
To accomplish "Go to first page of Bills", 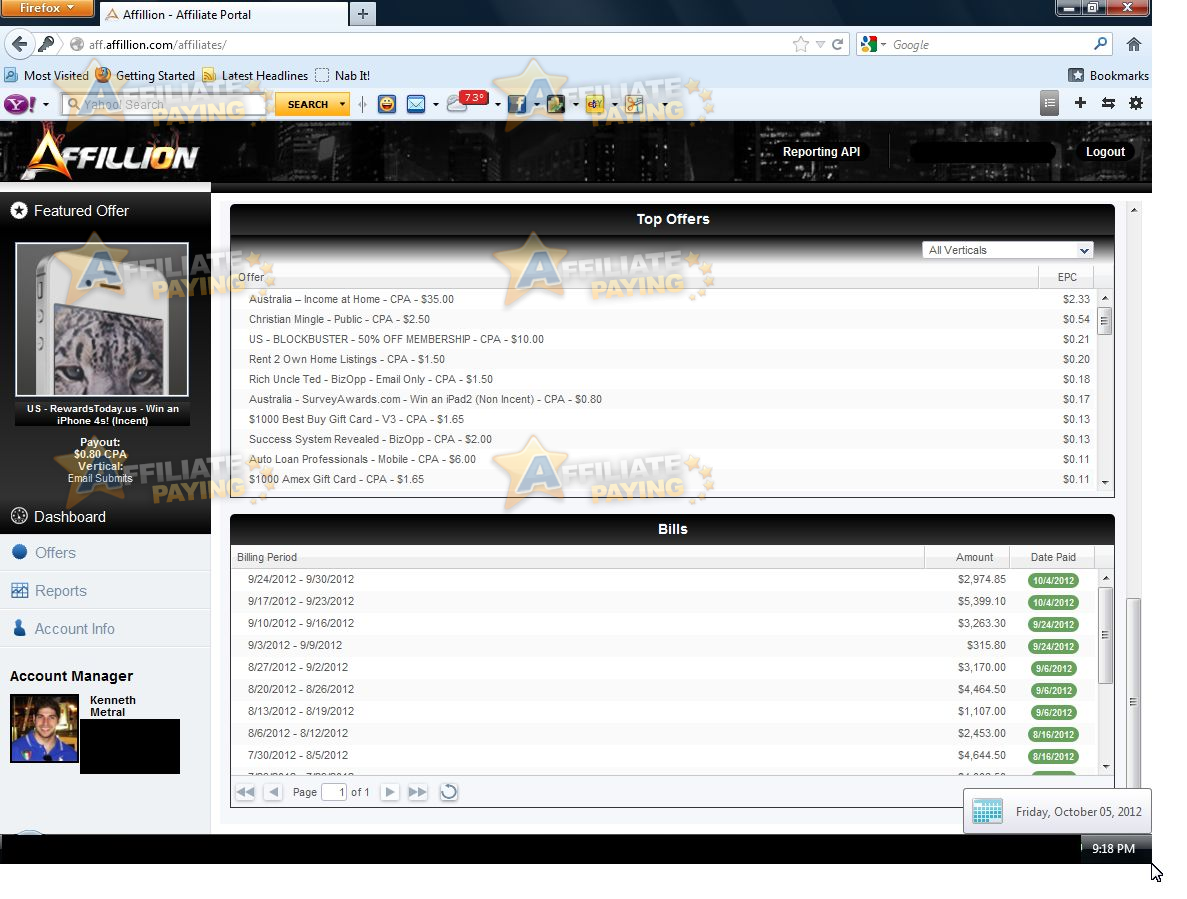I will pos(245,792).
